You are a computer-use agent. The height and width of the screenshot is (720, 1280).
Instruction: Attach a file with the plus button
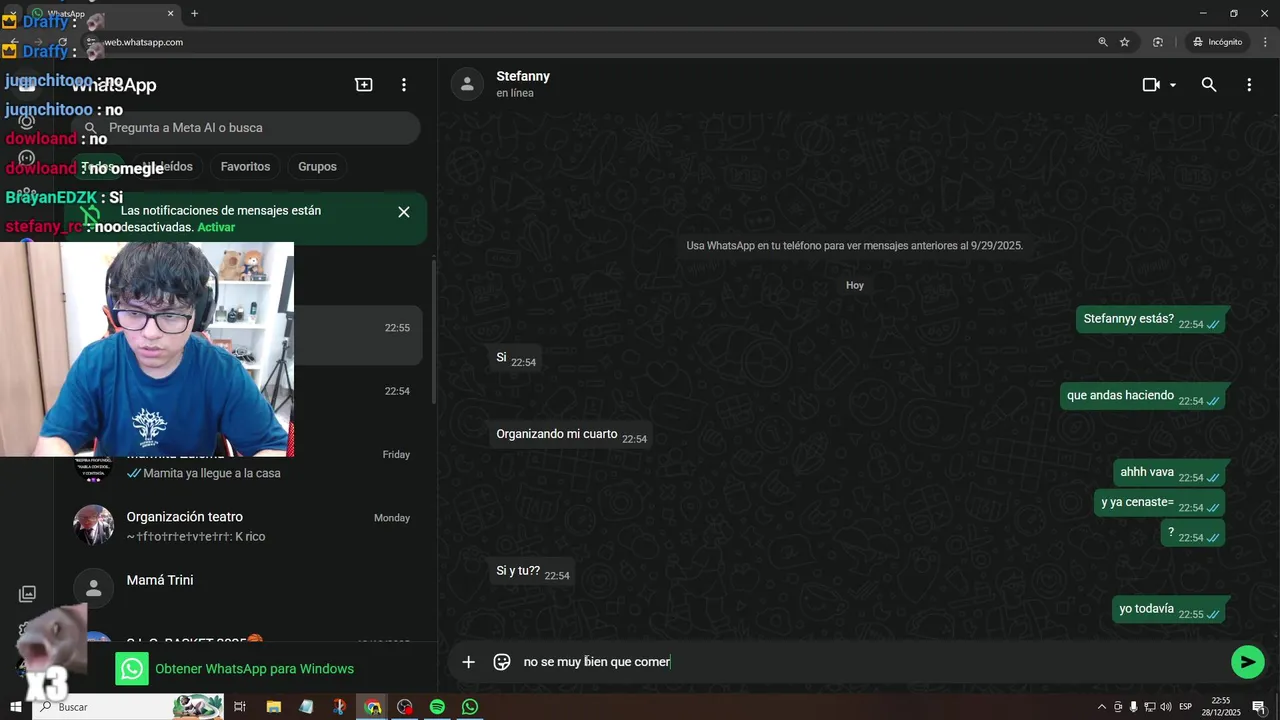pos(468,662)
